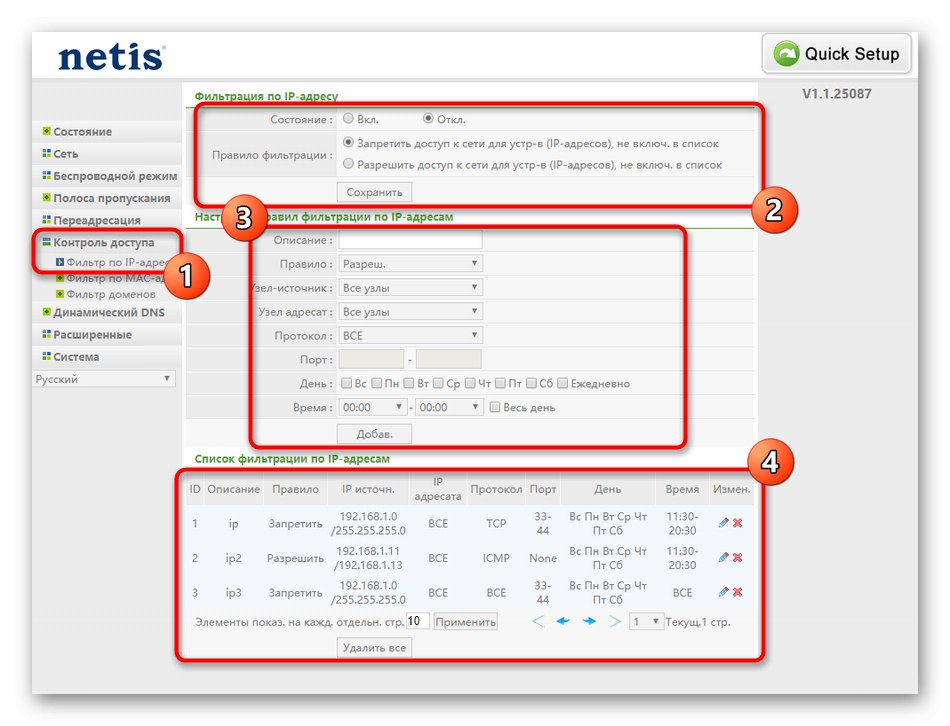Screen dimensions: 950x726
Task: Click the Добав. button to add rule
Action: (x=374, y=434)
